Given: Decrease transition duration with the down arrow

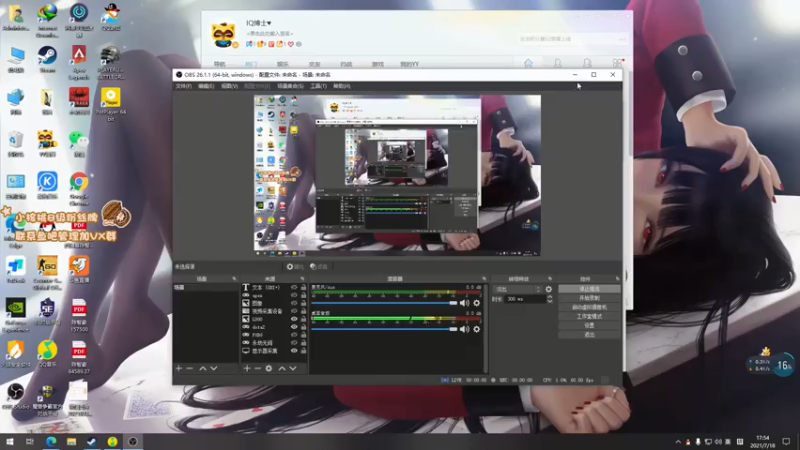Looking at the screenshot, I should (x=549, y=302).
